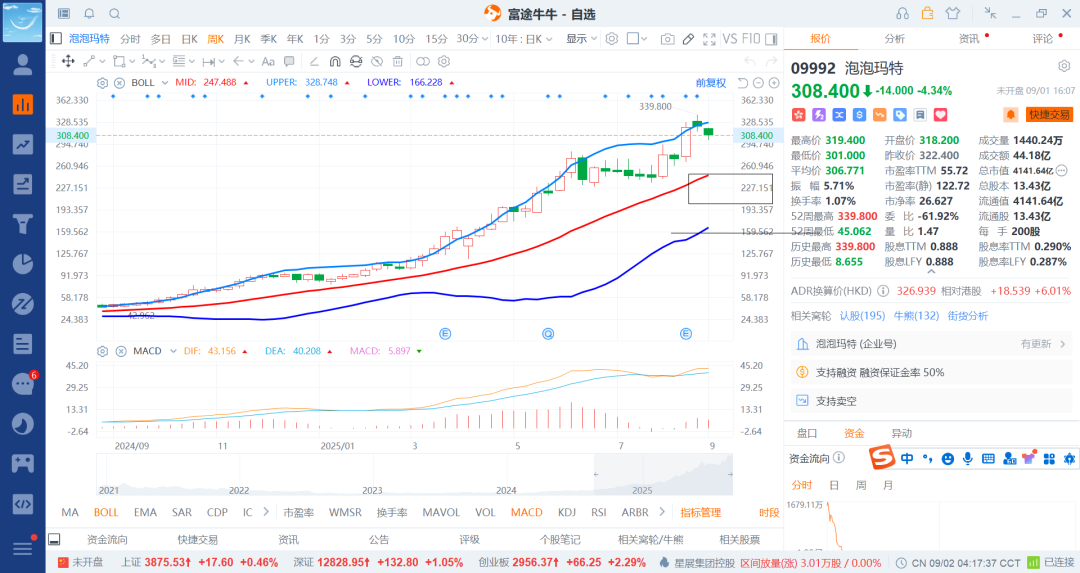Open the 10年: 日K range dropdown
Viewport: 1080px width, 573px height.
tap(524, 39)
